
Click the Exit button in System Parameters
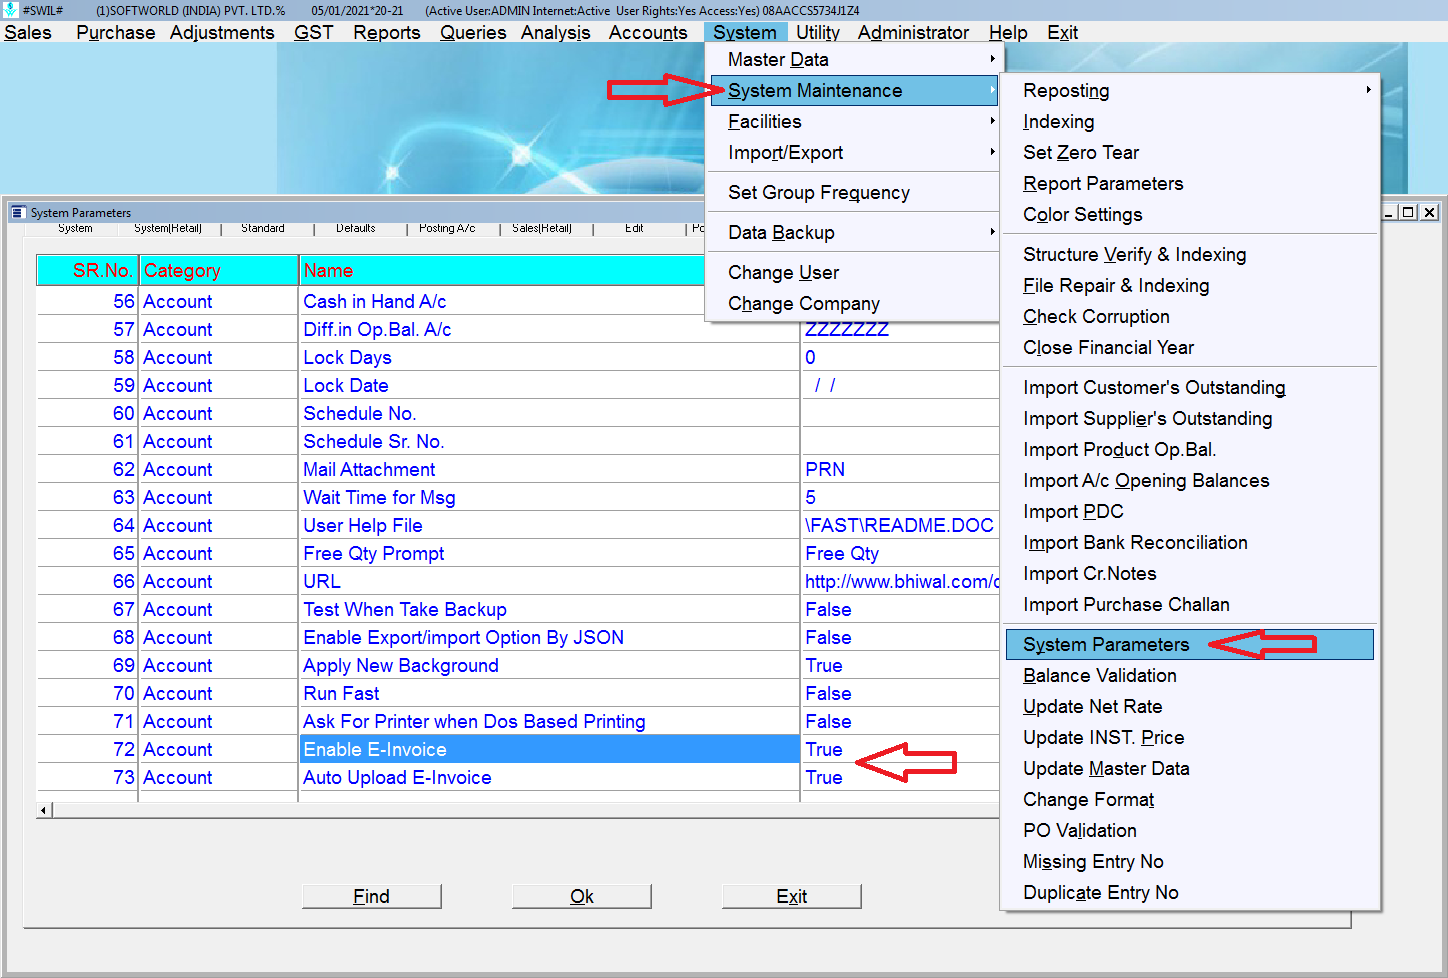pyautogui.click(x=791, y=896)
